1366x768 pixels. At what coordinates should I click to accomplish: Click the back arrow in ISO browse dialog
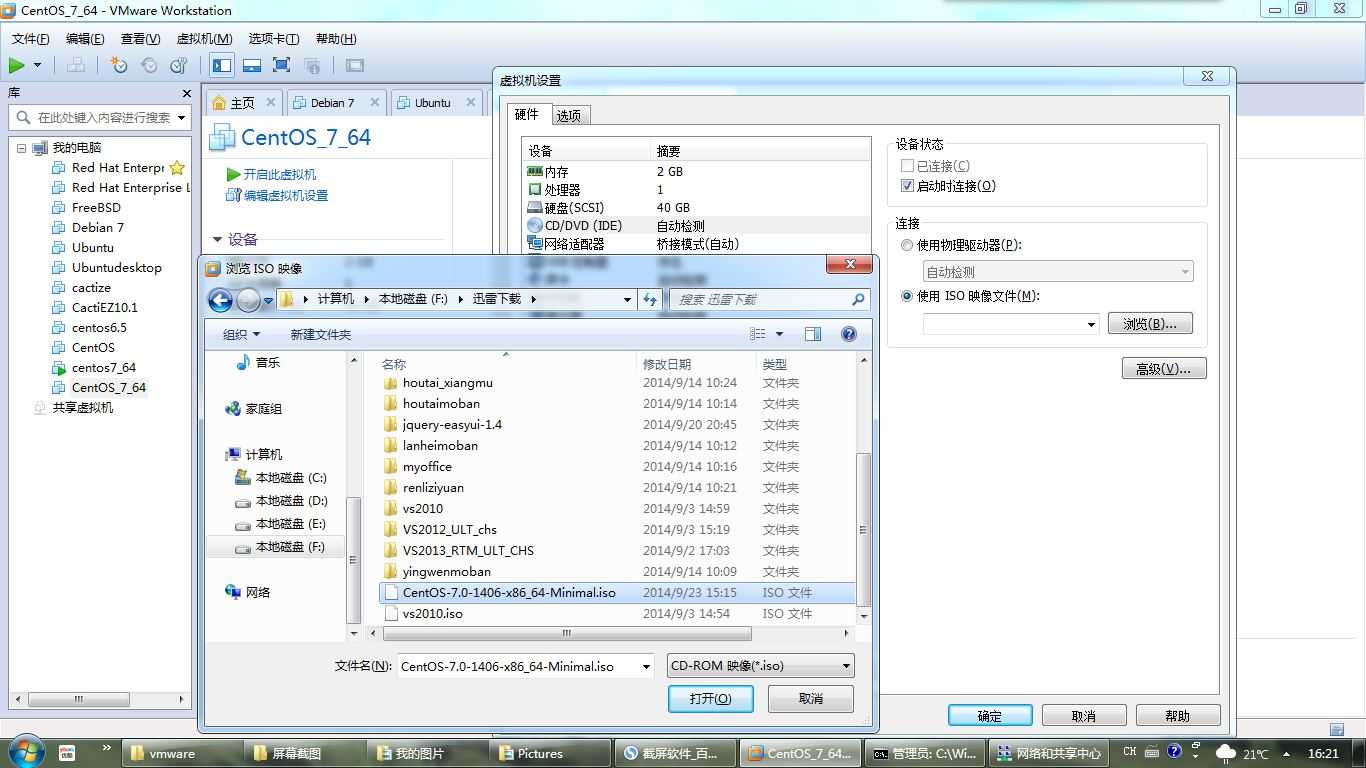coord(220,299)
